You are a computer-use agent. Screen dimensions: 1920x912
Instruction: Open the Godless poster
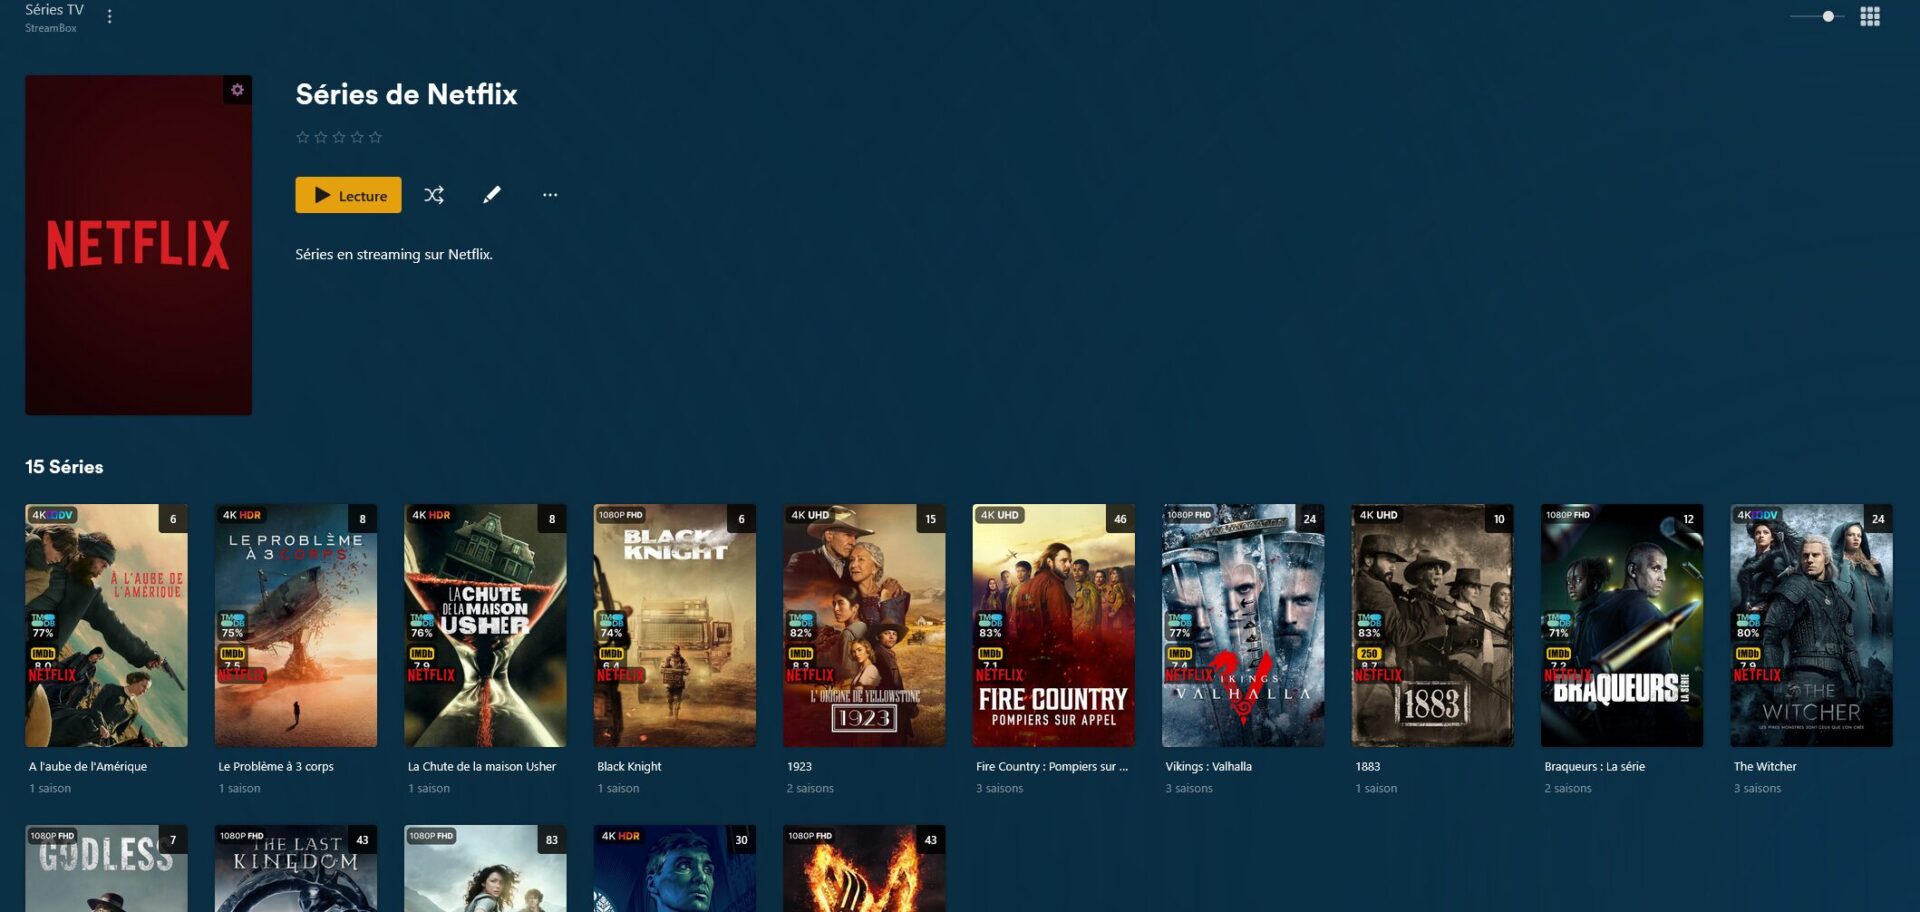(106, 868)
